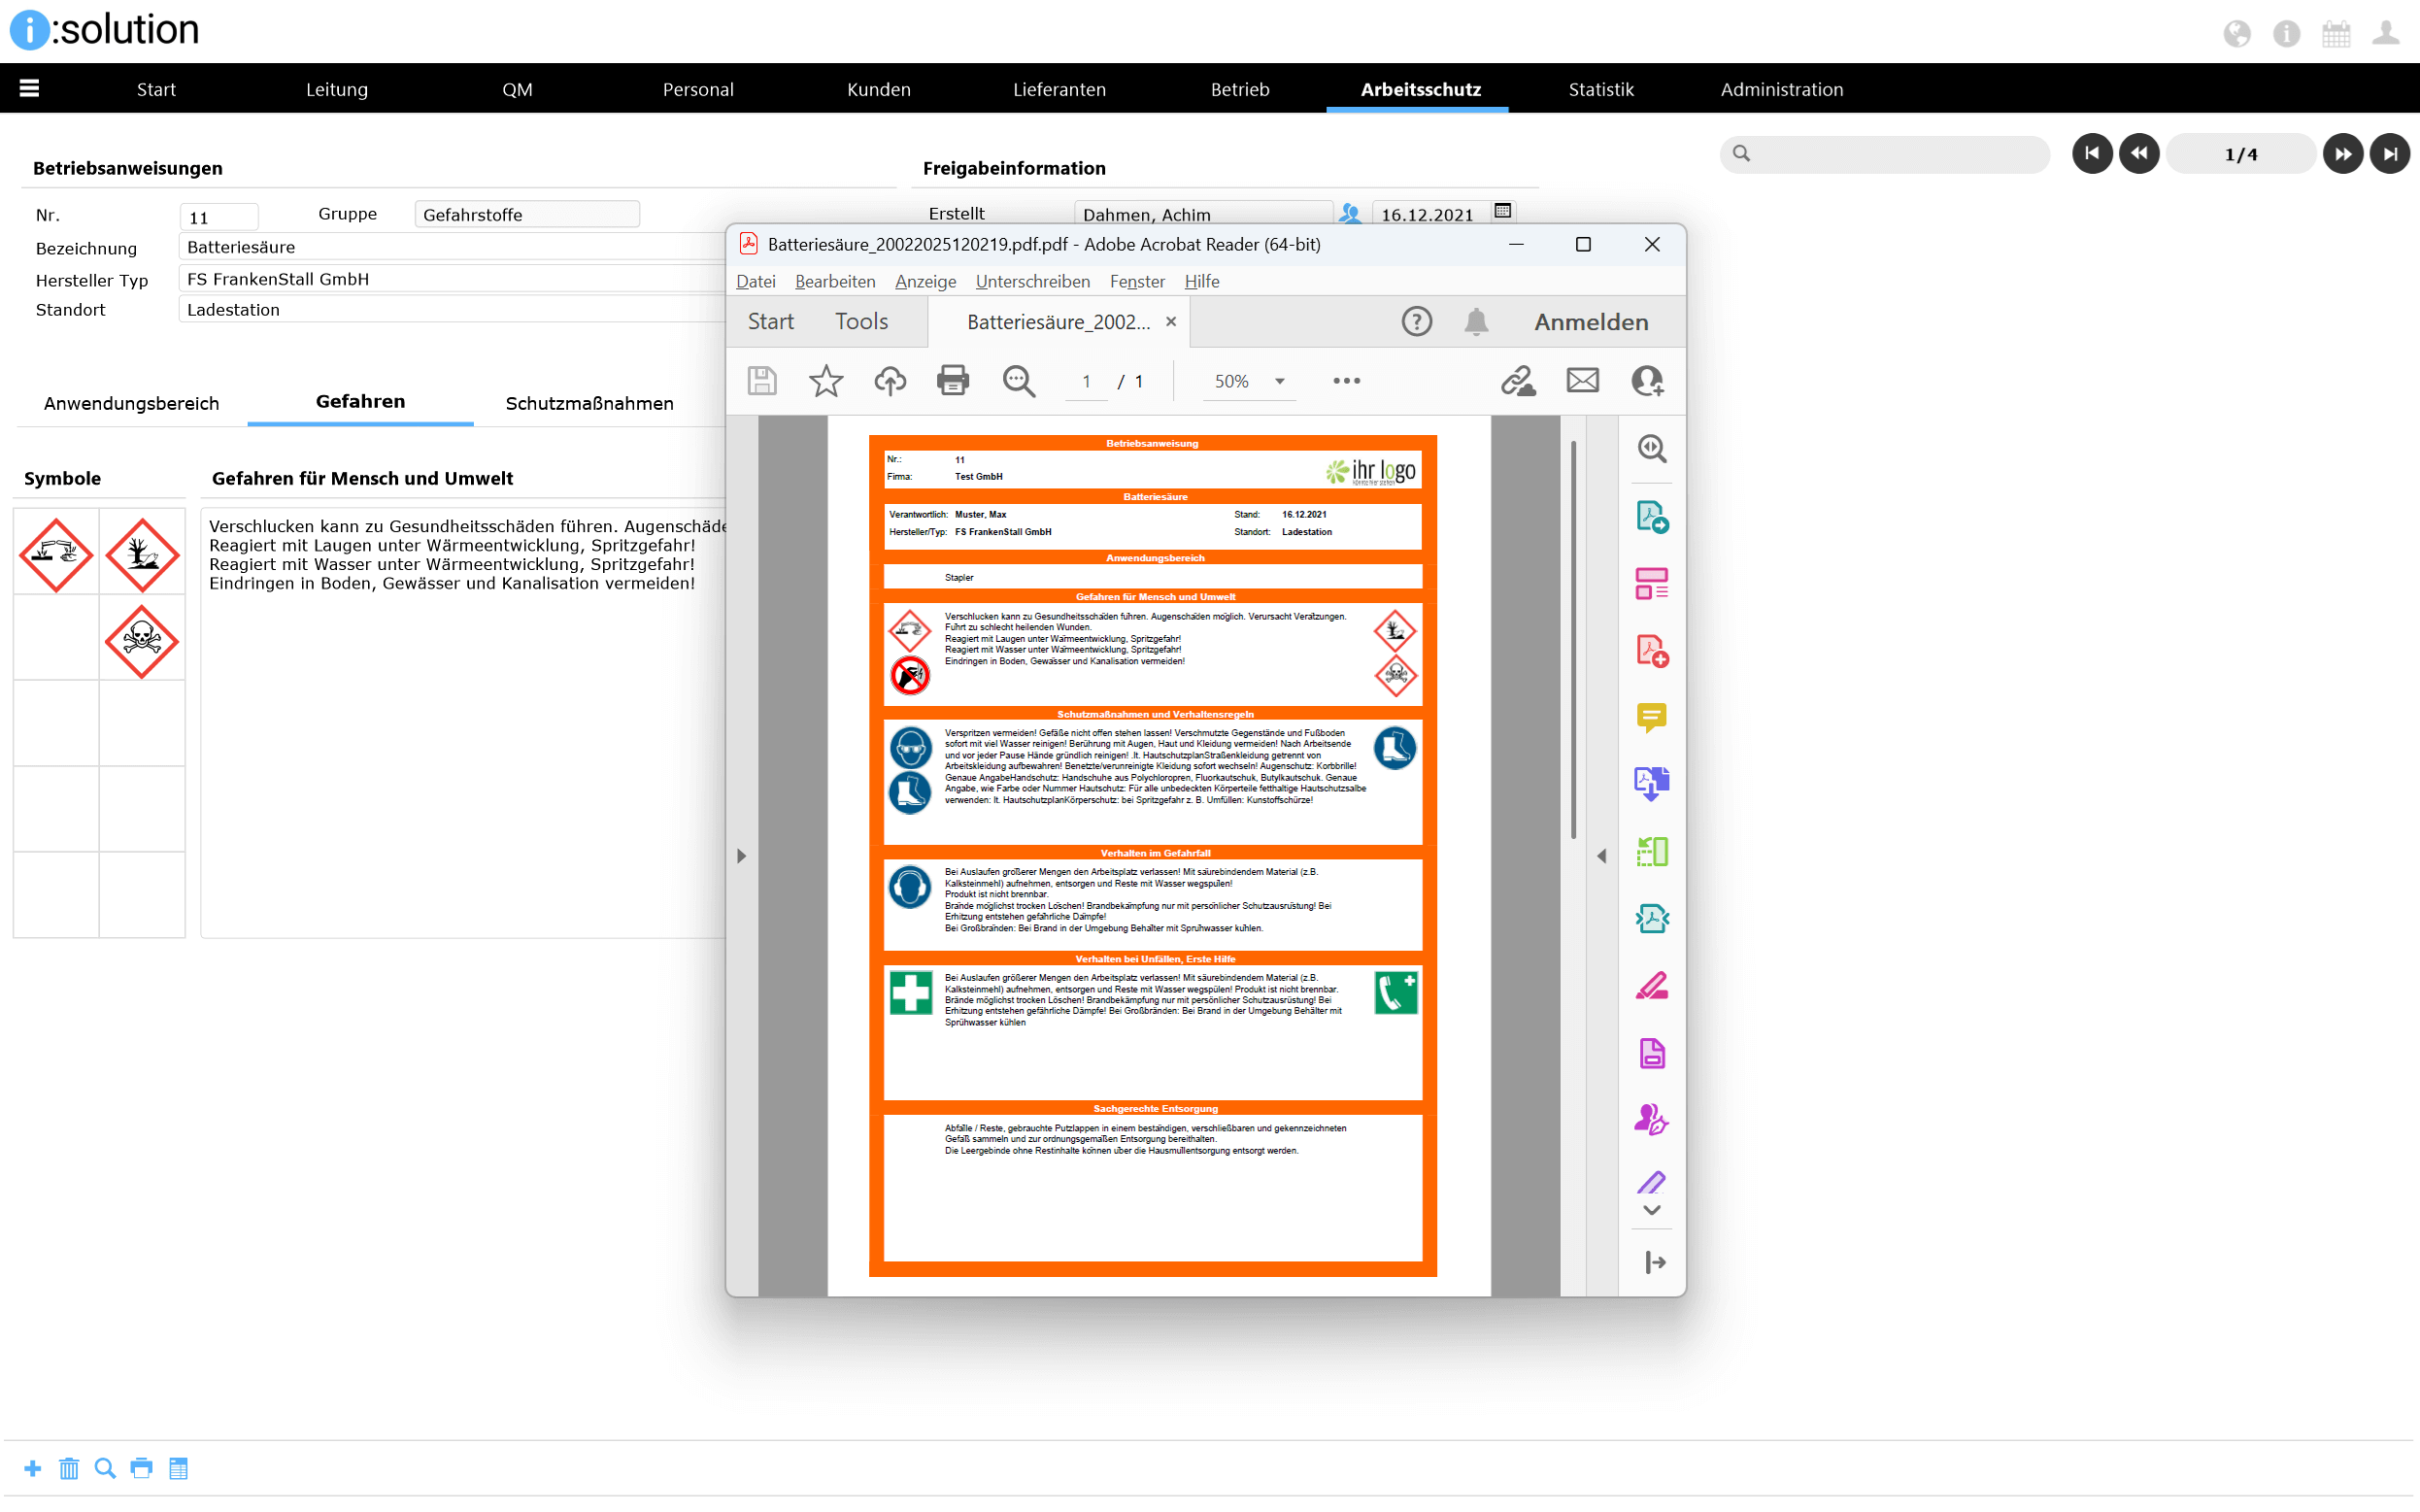Expand the left Acrobat navigation pane arrow

[741, 856]
